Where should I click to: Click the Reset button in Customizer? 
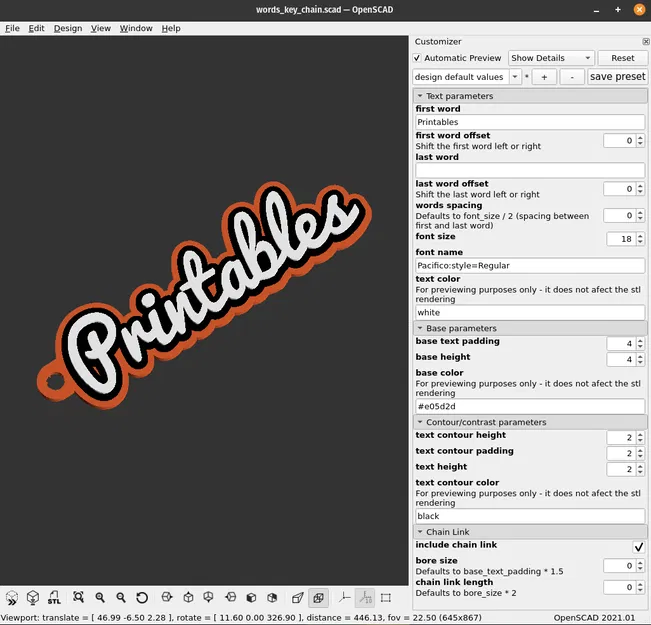tap(622, 58)
